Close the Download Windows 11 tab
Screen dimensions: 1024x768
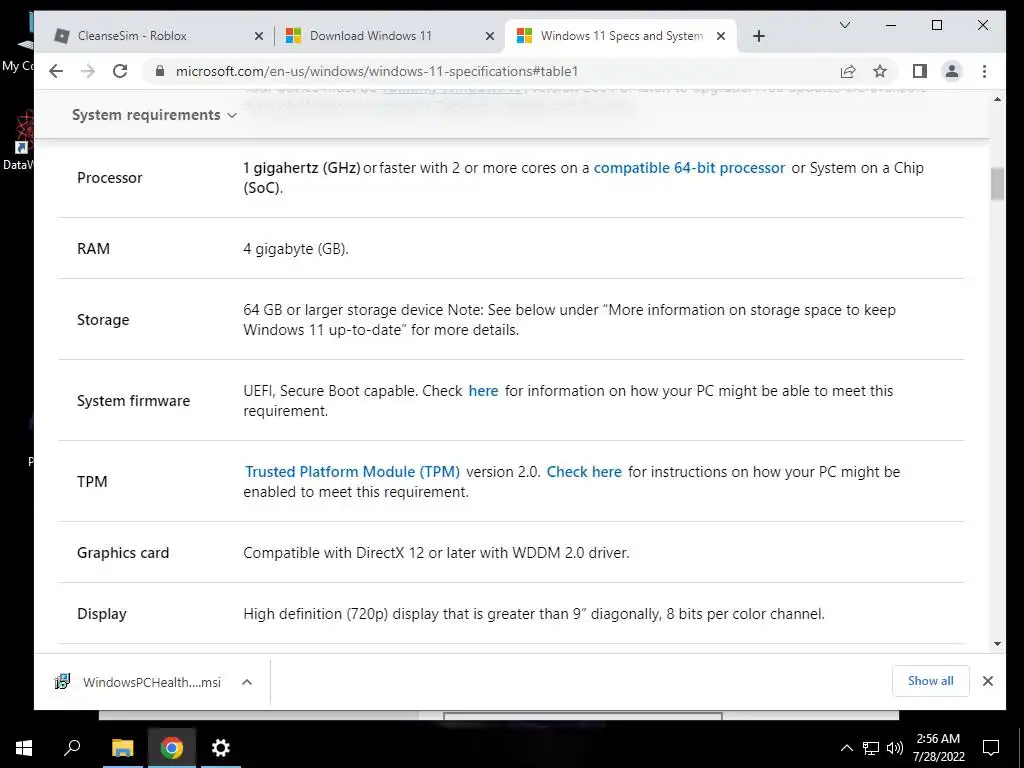490,36
